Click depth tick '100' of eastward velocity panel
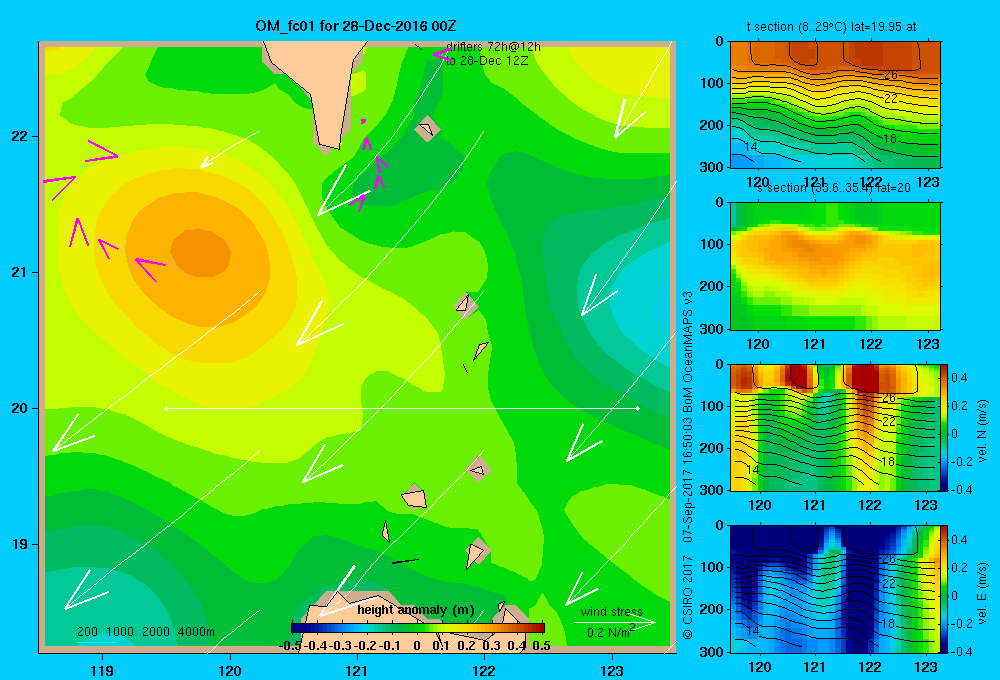Viewport: 1000px width, 680px height. click(x=712, y=567)
